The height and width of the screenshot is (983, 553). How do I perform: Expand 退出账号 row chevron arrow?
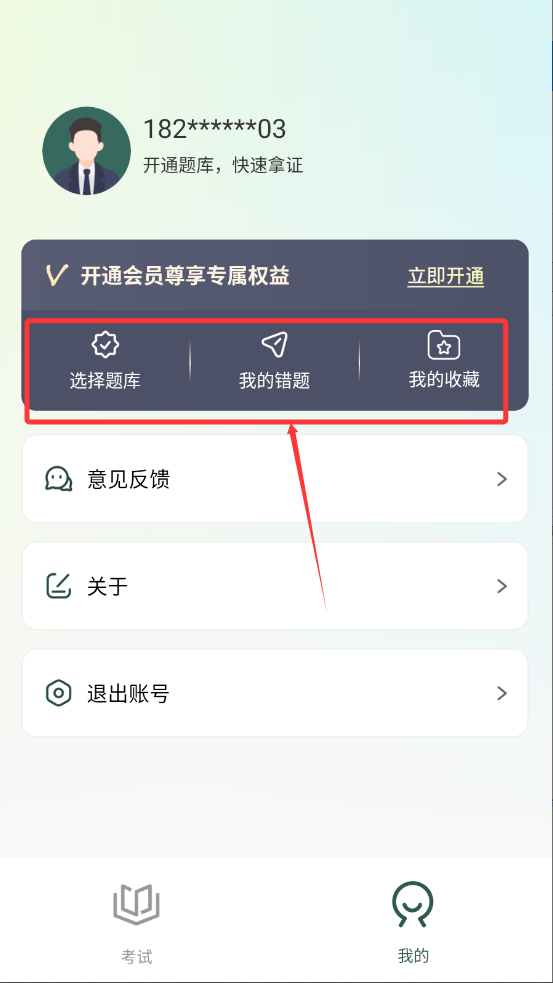[x=502, y=693]
